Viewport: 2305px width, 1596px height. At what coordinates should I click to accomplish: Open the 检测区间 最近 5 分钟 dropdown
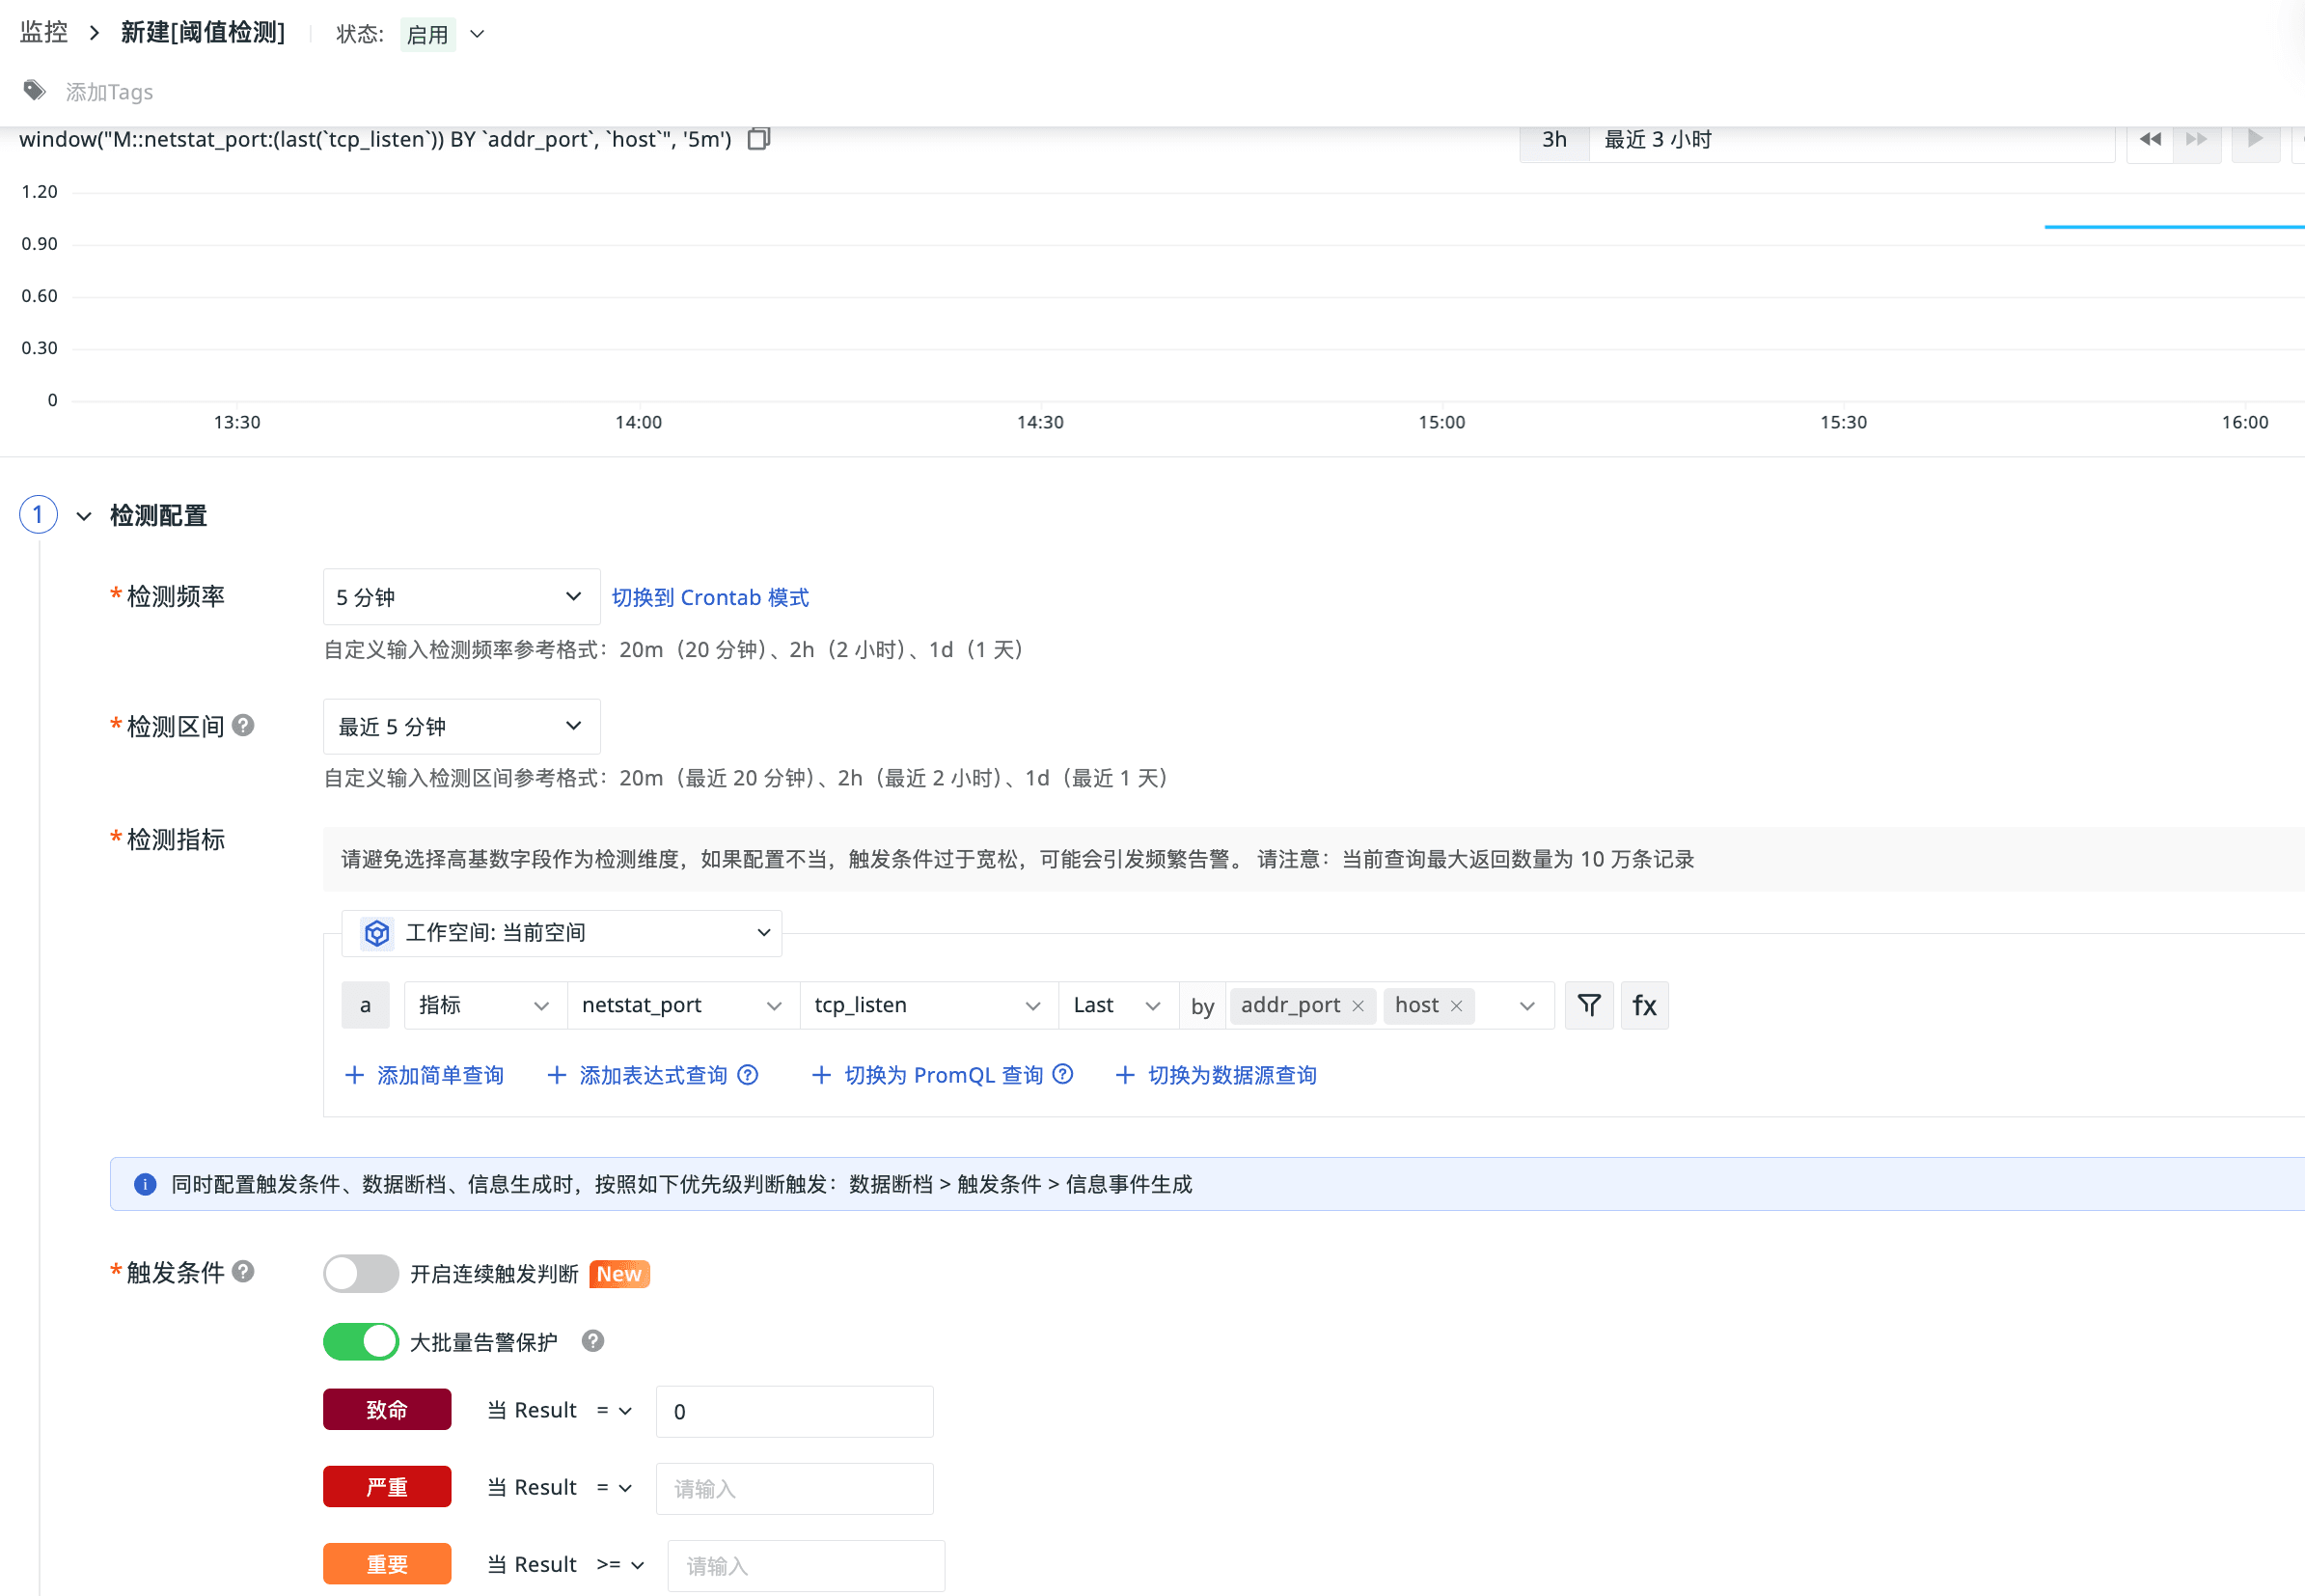(460, 726)
